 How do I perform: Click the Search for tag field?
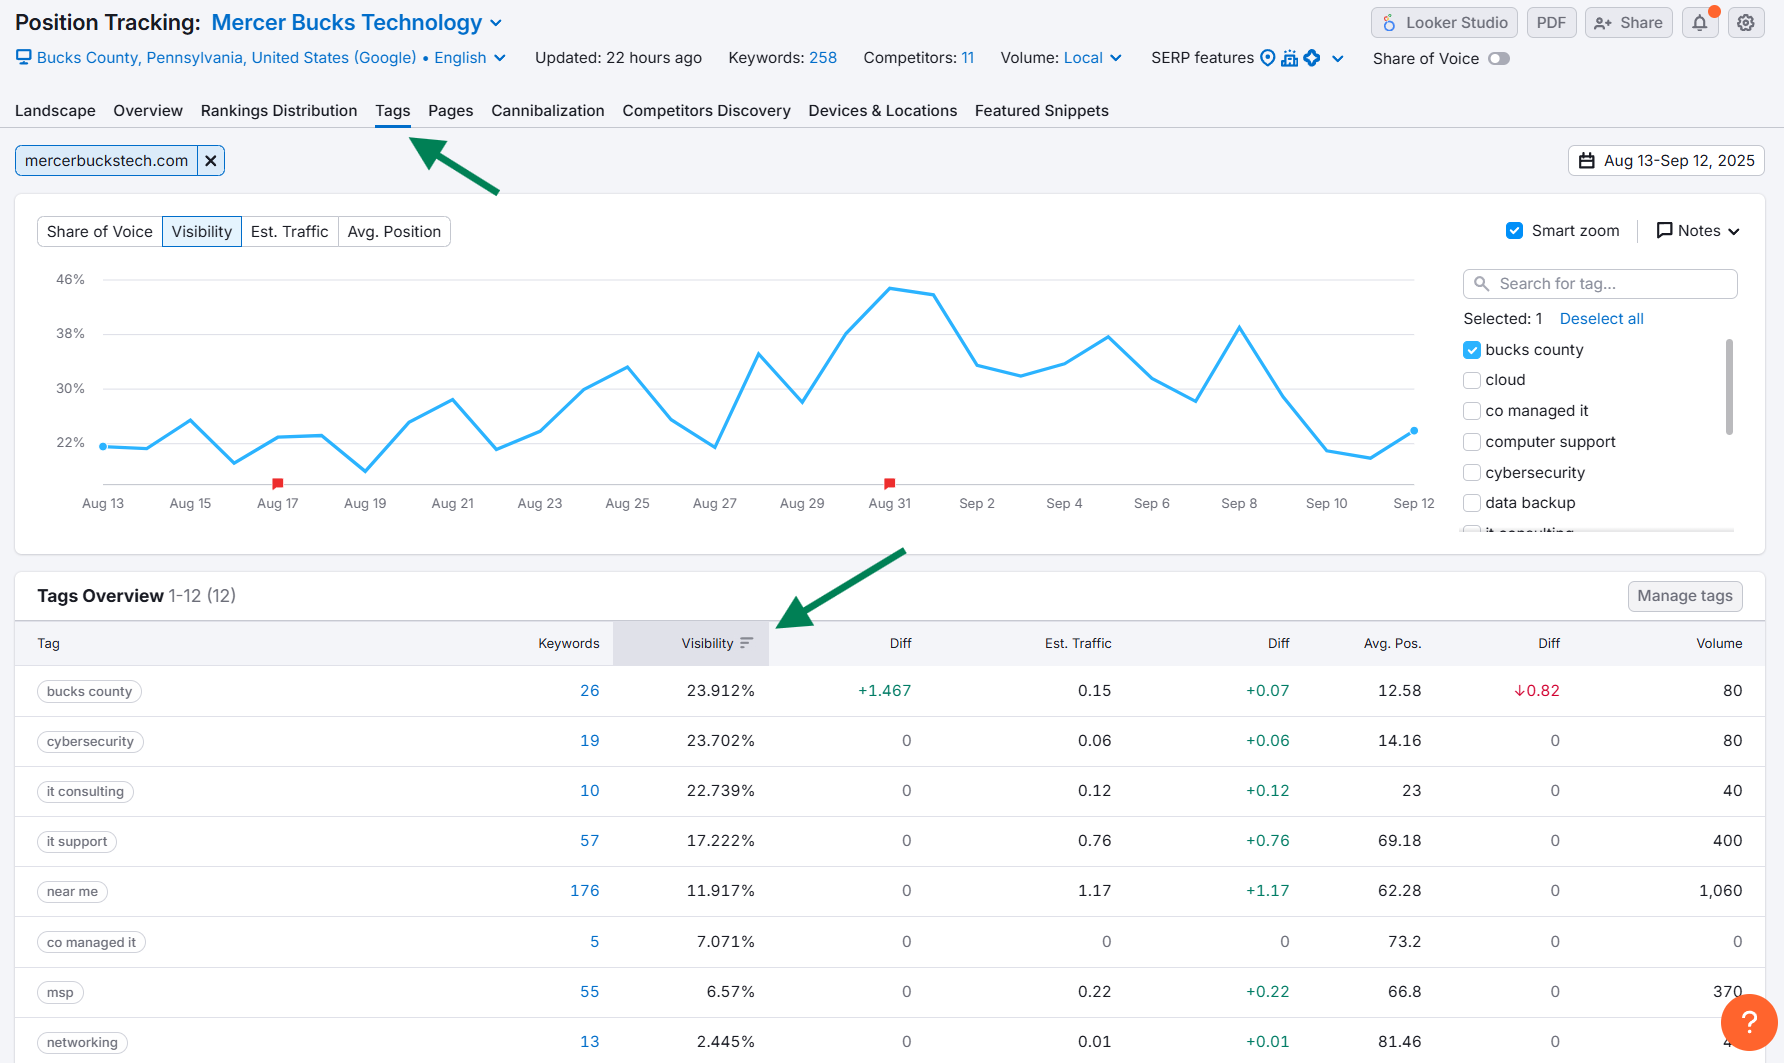(x=1600, y=283)
